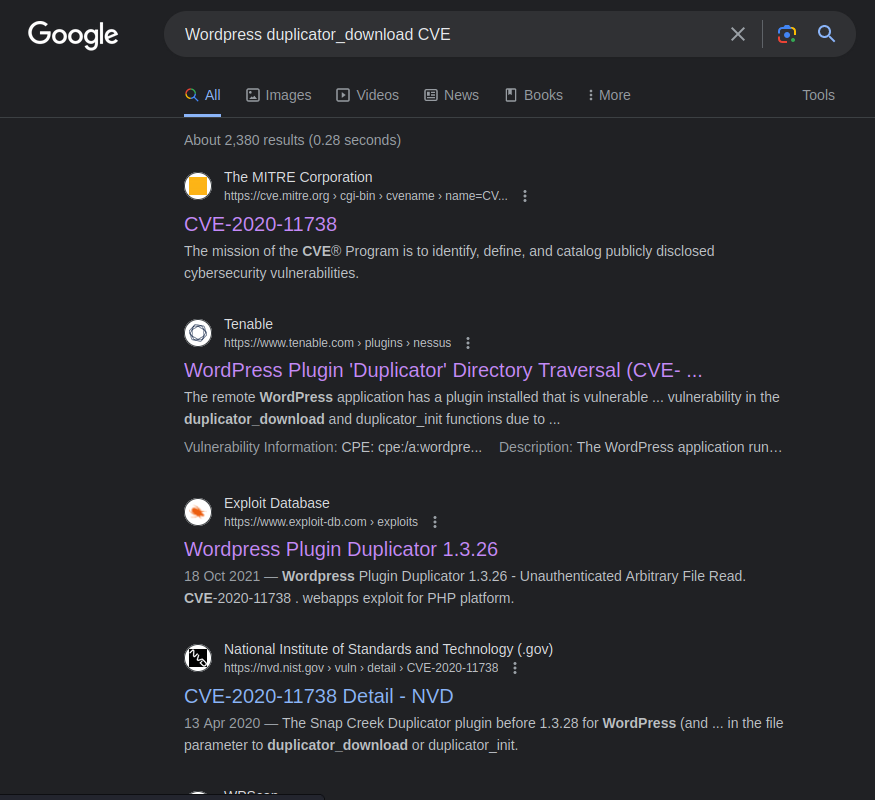Click the cve.mitre.org URL breadcrumb

366,196
